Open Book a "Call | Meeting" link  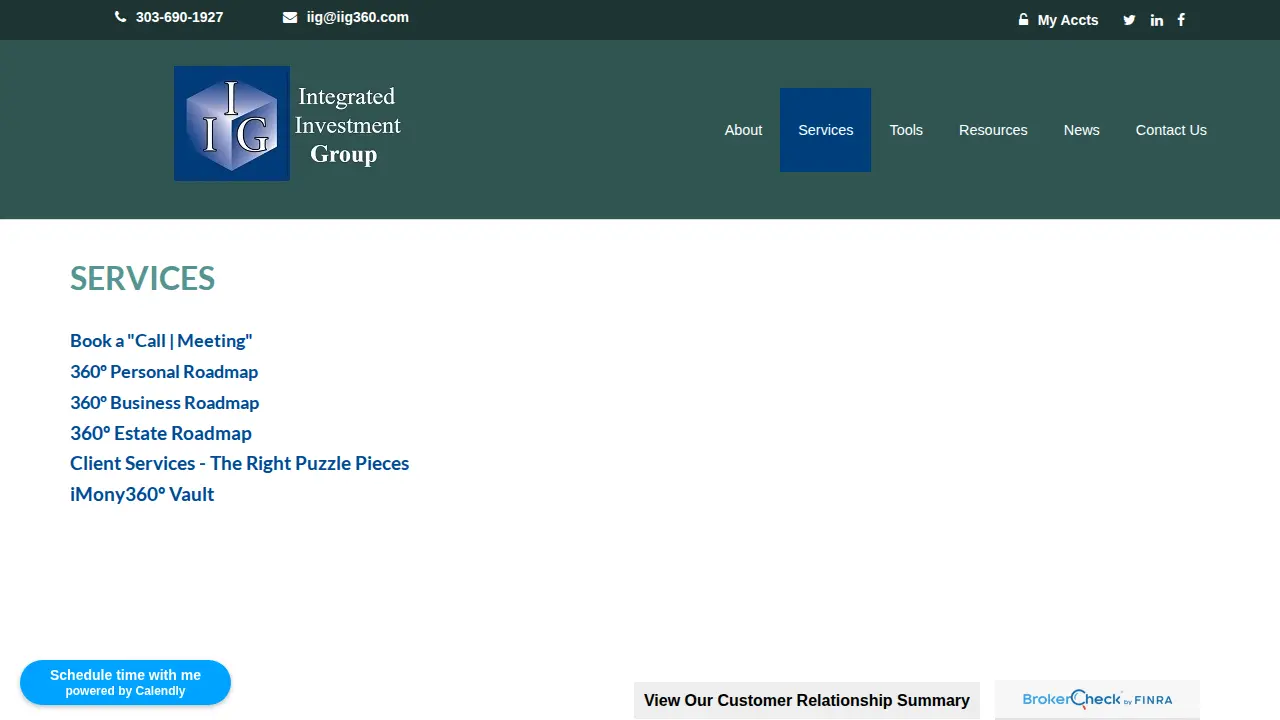click(161, 341)
